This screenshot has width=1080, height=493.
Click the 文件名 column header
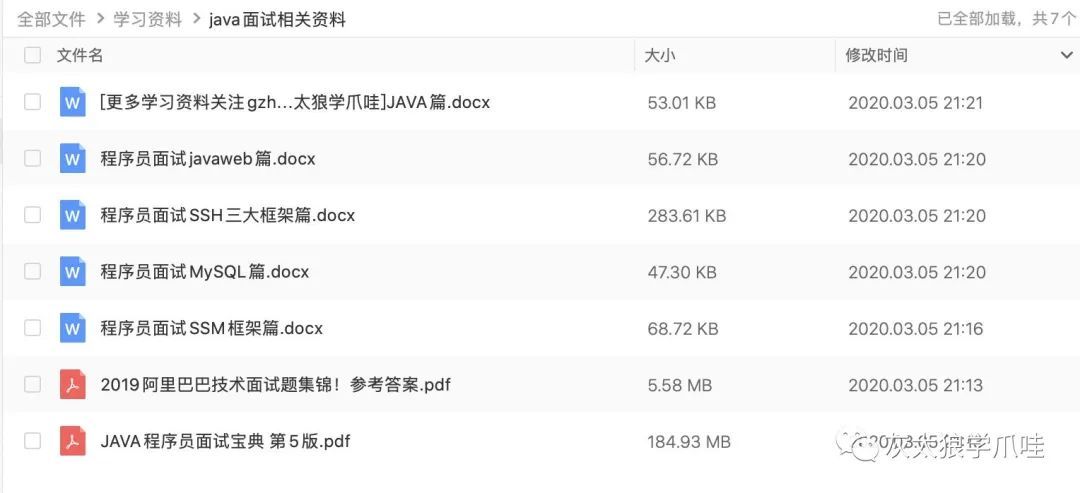coord(80,56)
